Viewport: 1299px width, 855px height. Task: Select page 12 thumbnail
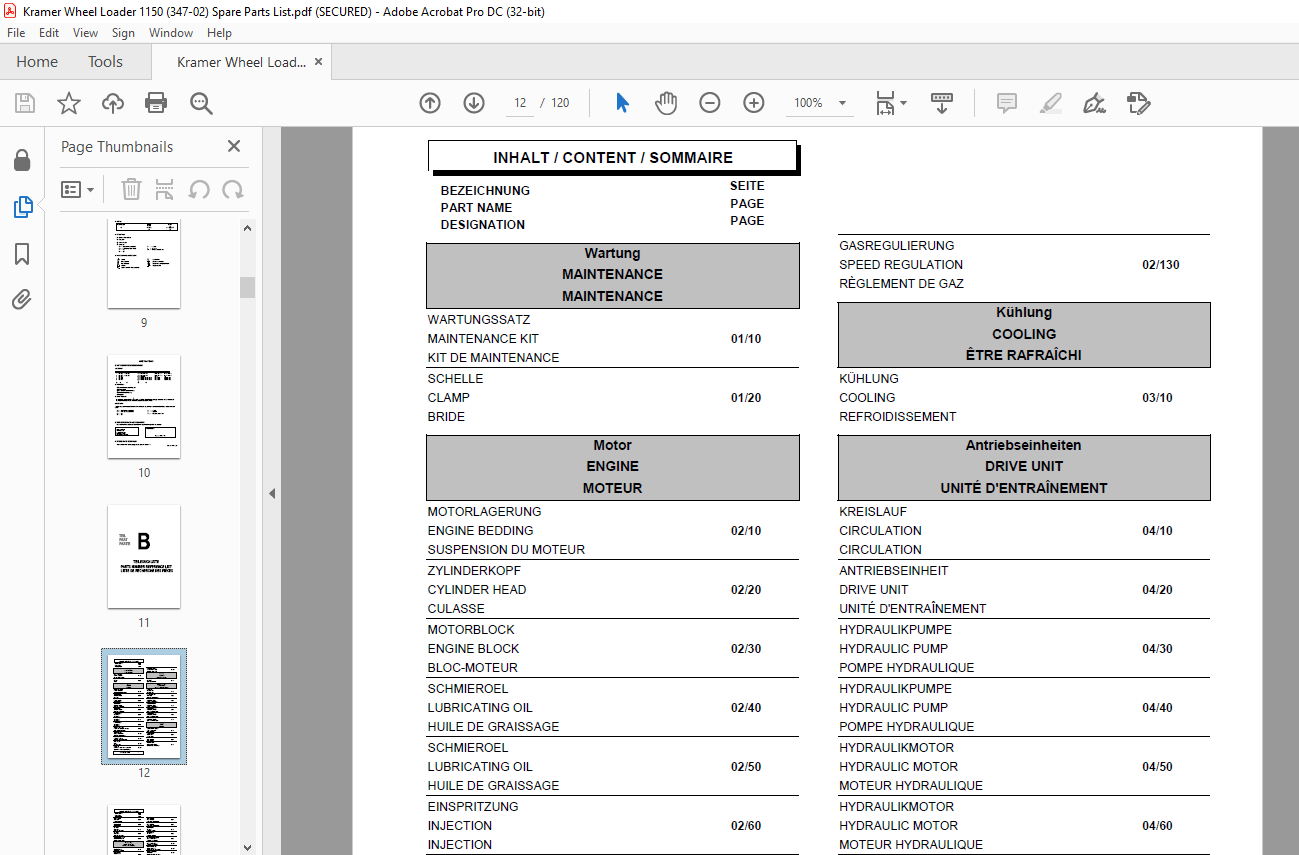pyautogui.click(x=144, y=707)
